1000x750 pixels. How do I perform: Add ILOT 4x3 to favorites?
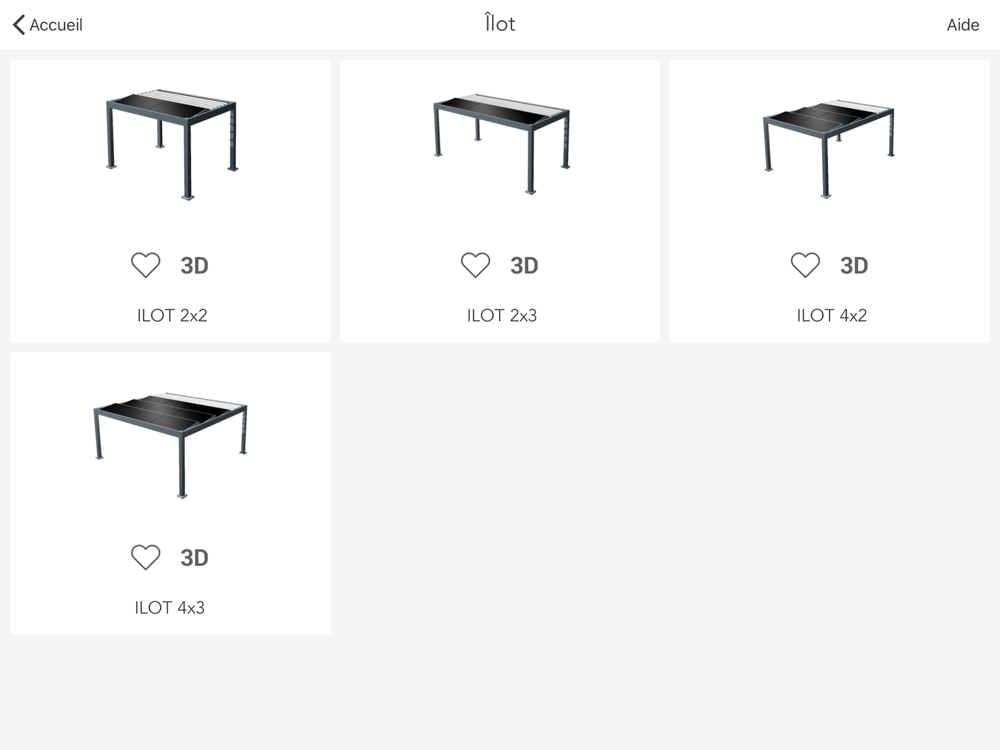pyautogui.click(x=146, y=557)
